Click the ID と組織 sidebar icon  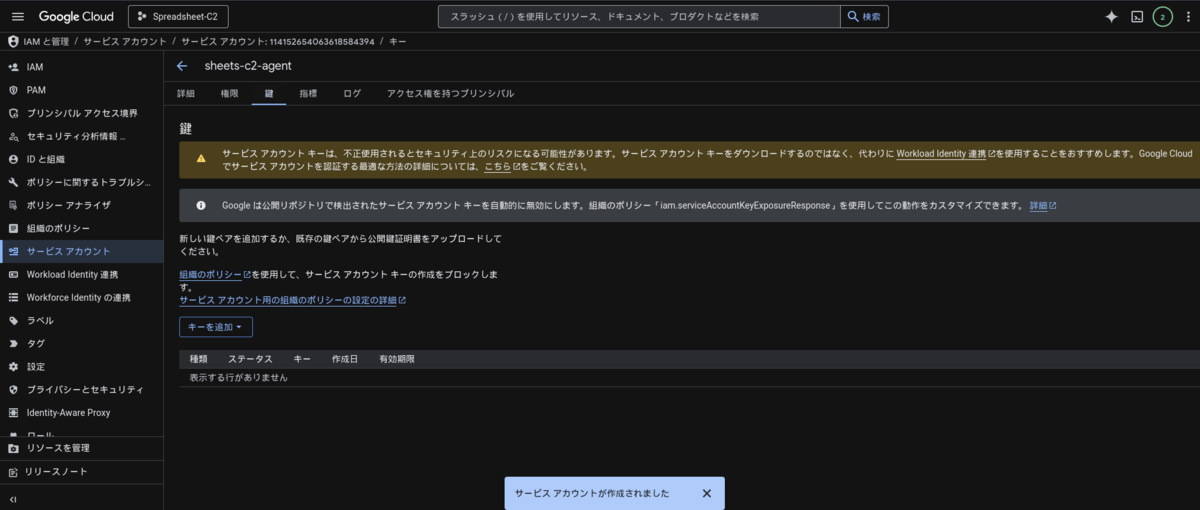pyautogui.click(x=13, y=159)
